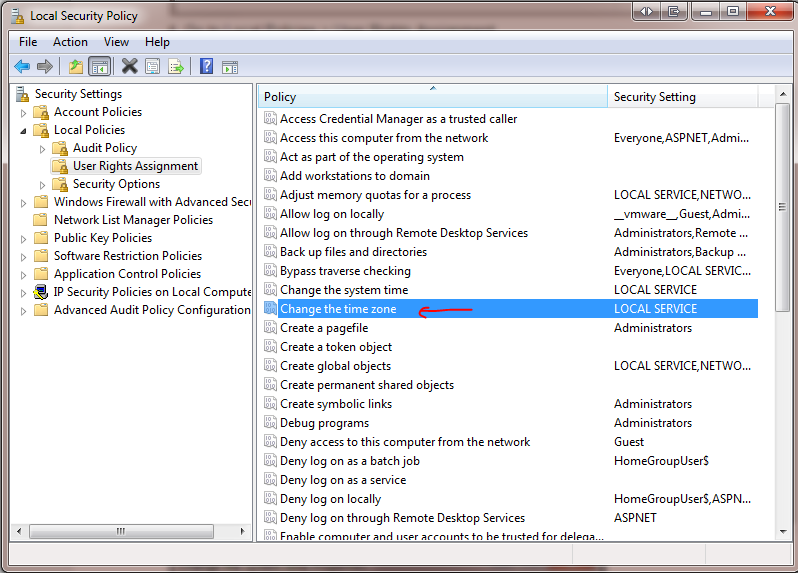Expand the Public Key Policies arrow
798x573 pixels.
[23, 239]
